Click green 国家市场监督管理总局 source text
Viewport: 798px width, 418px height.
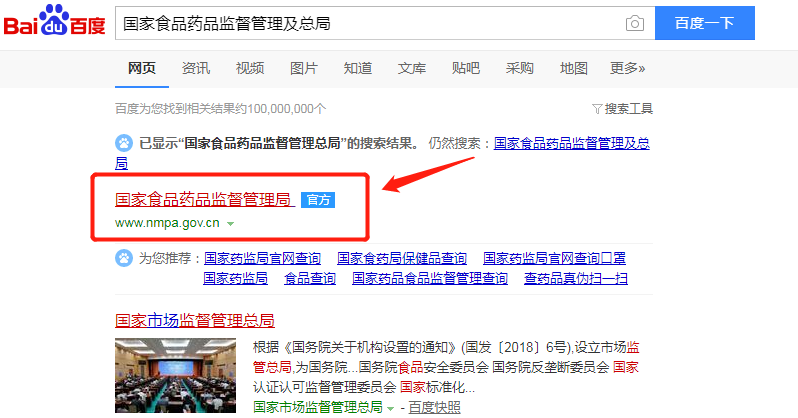pos(318,407)
